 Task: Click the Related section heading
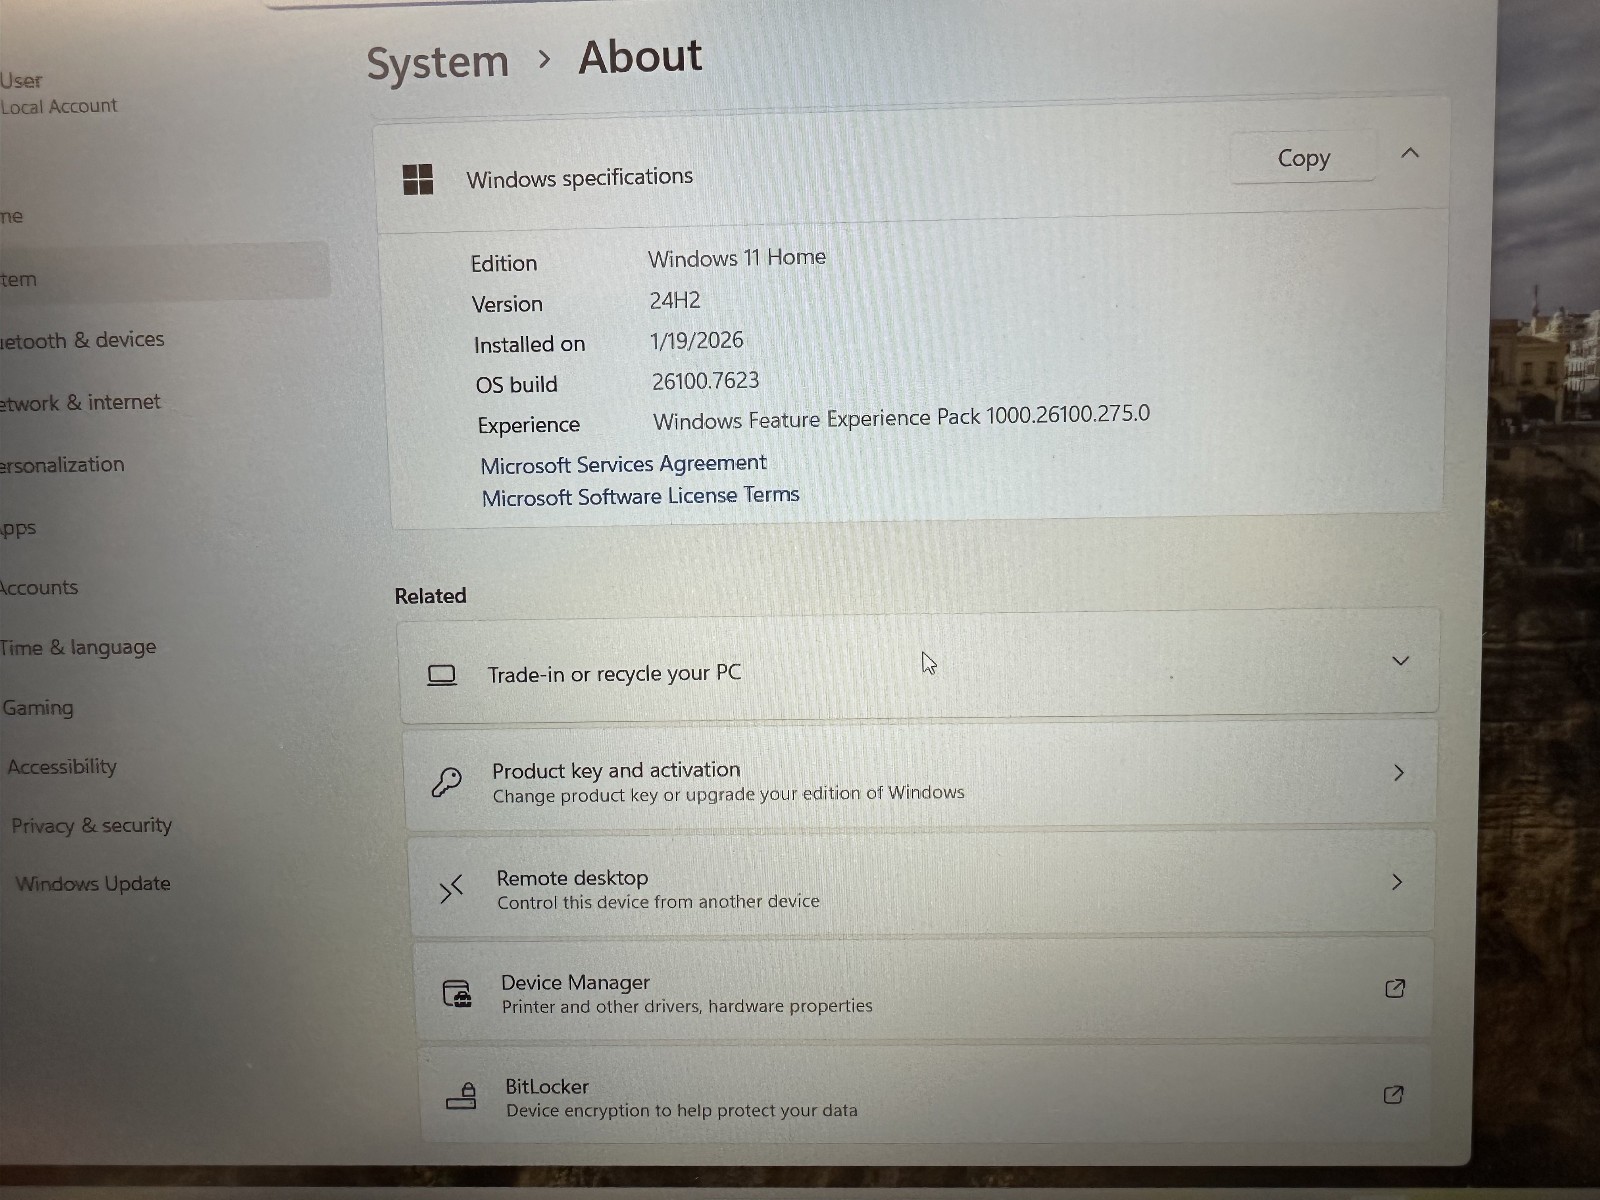tap(430, 596)
